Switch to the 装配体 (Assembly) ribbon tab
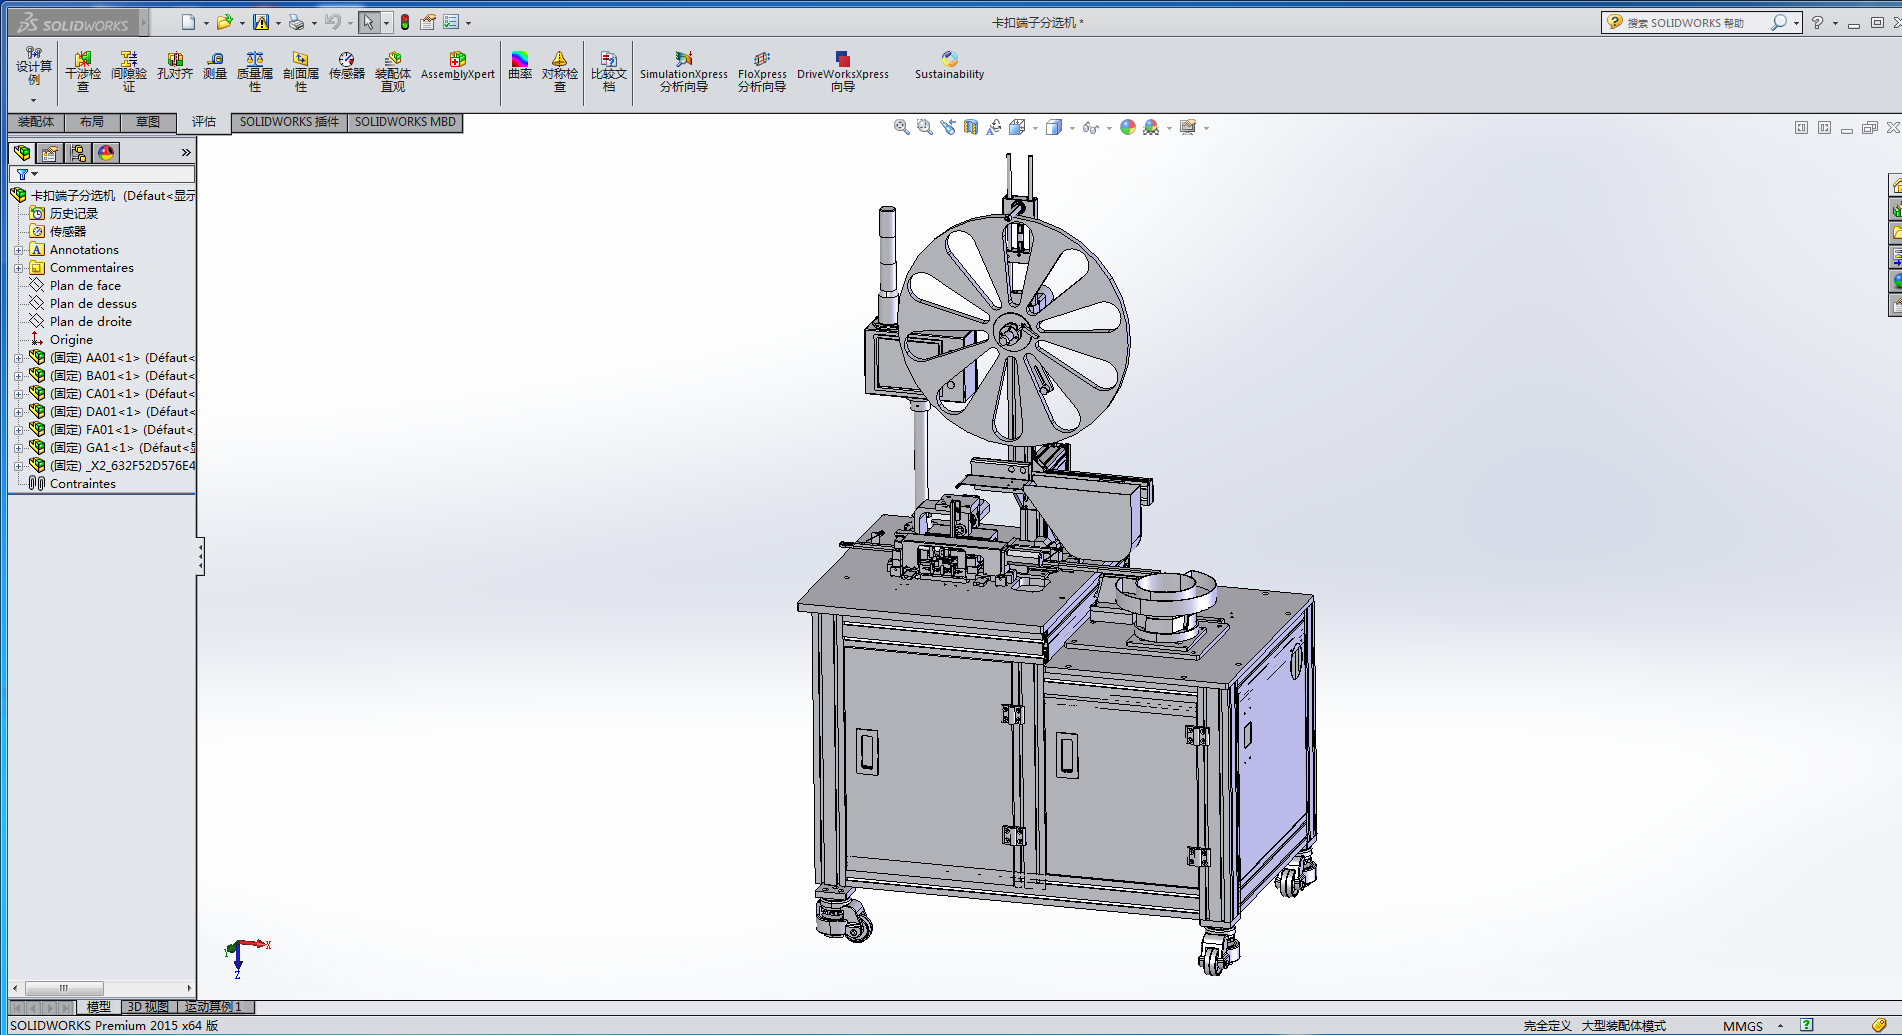 click(36, 122)
